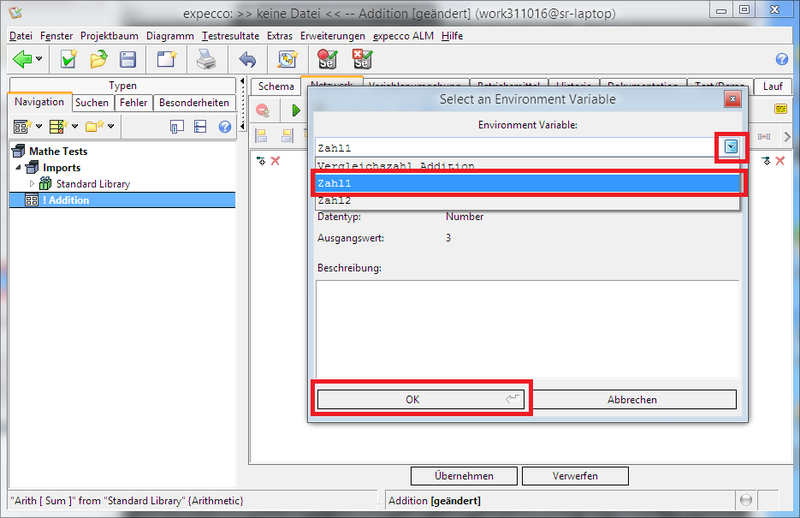800x518 pixels.
Task: Switch to the Navigation tab
Action: point(39,102)
